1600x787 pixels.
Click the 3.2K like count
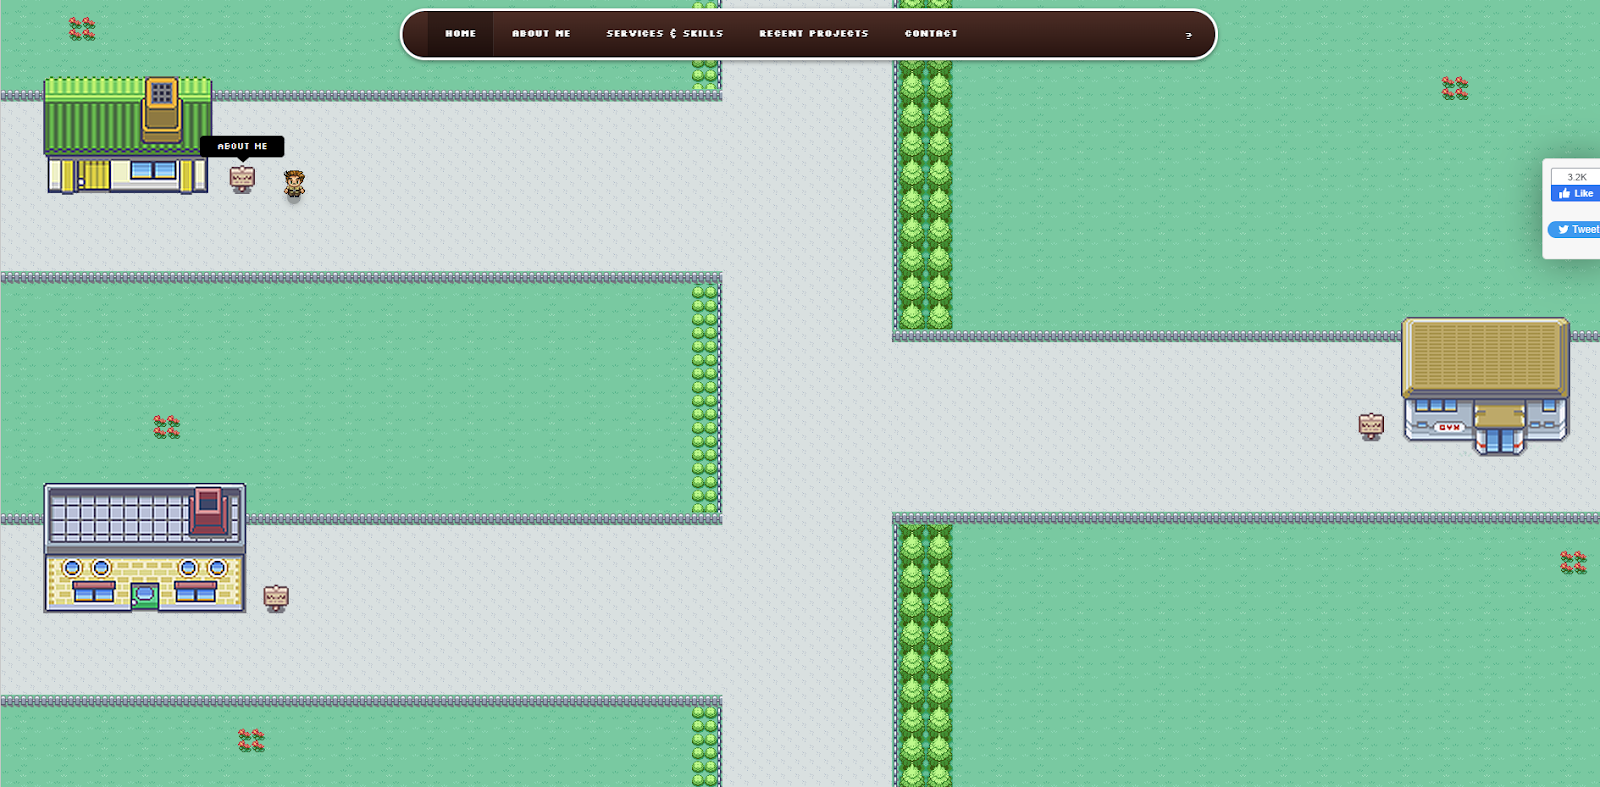[1576, 177]
